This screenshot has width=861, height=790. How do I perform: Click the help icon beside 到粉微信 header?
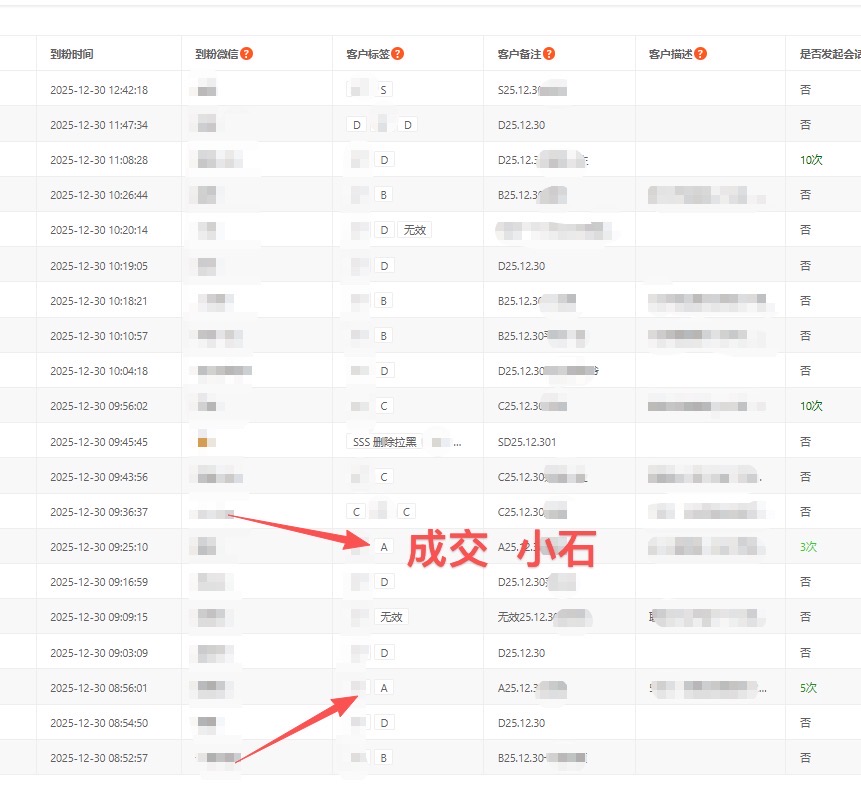tap(247, 54)
